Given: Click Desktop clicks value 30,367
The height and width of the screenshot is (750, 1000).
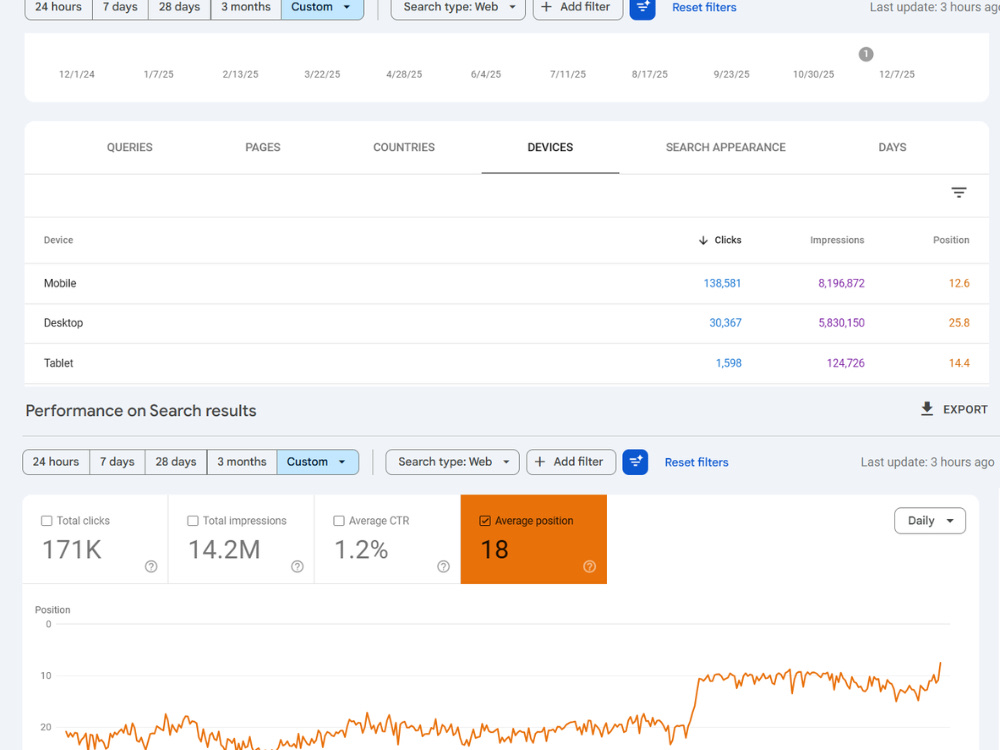Looking at the screenshot, I should click(725, 323).
